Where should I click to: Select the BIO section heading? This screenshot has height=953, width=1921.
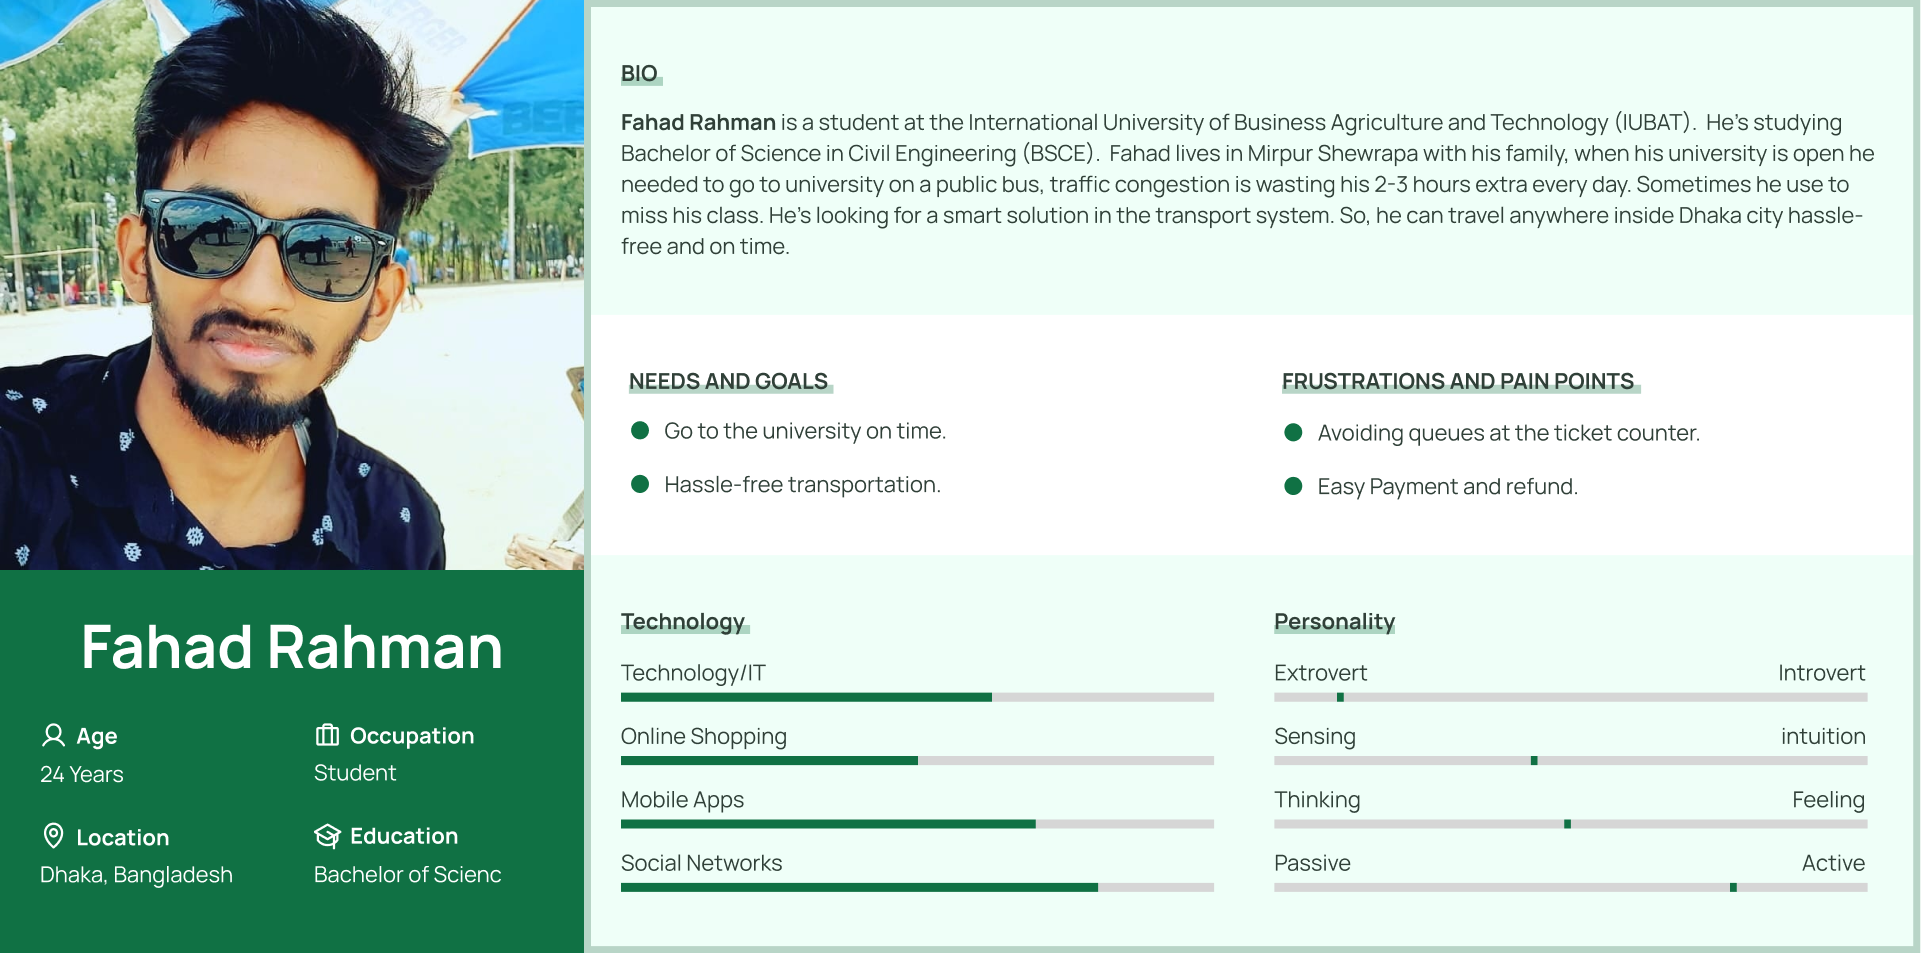click(x=639, y=74)
